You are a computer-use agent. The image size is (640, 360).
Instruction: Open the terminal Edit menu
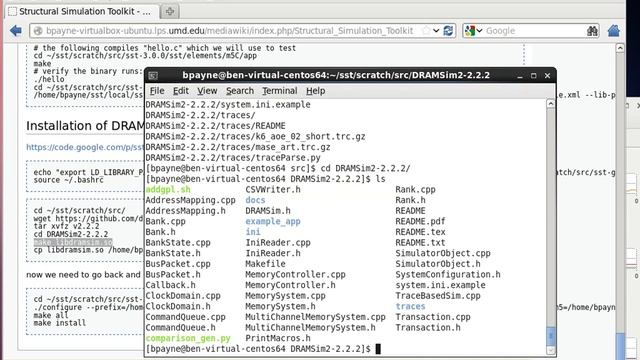(180, 91)
